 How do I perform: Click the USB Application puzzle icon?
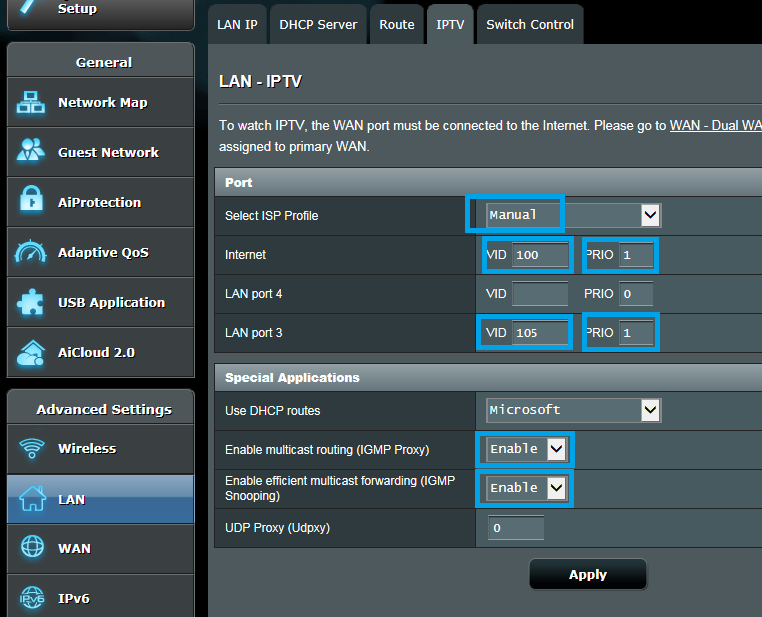pos(30,302)
